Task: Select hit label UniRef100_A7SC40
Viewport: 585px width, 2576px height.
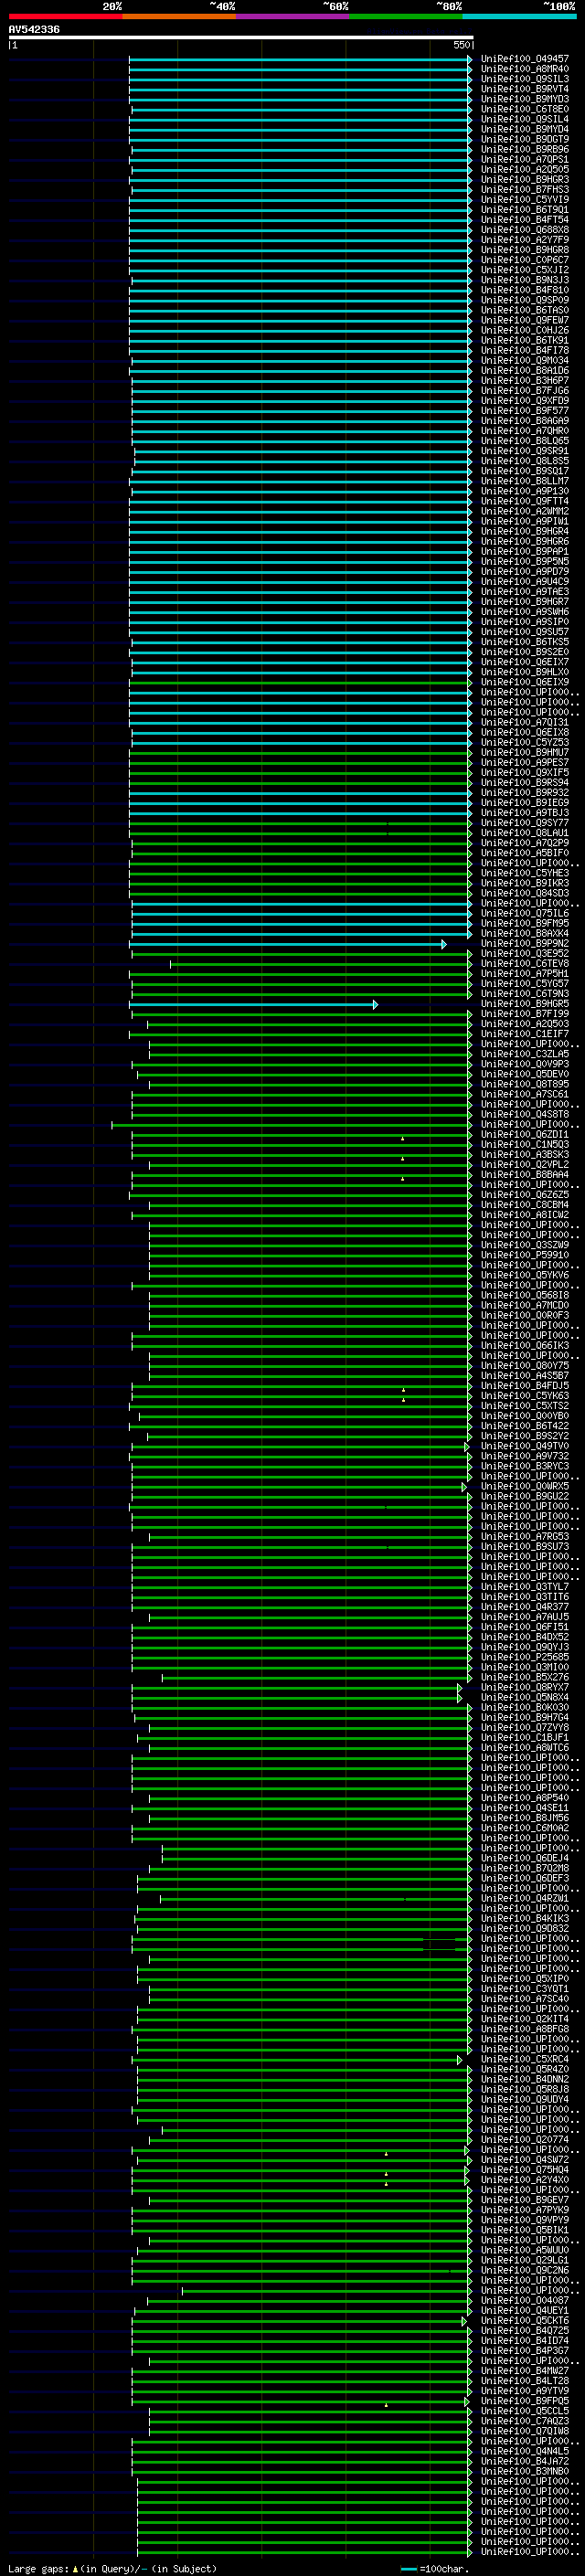Action: [525, 1999]
